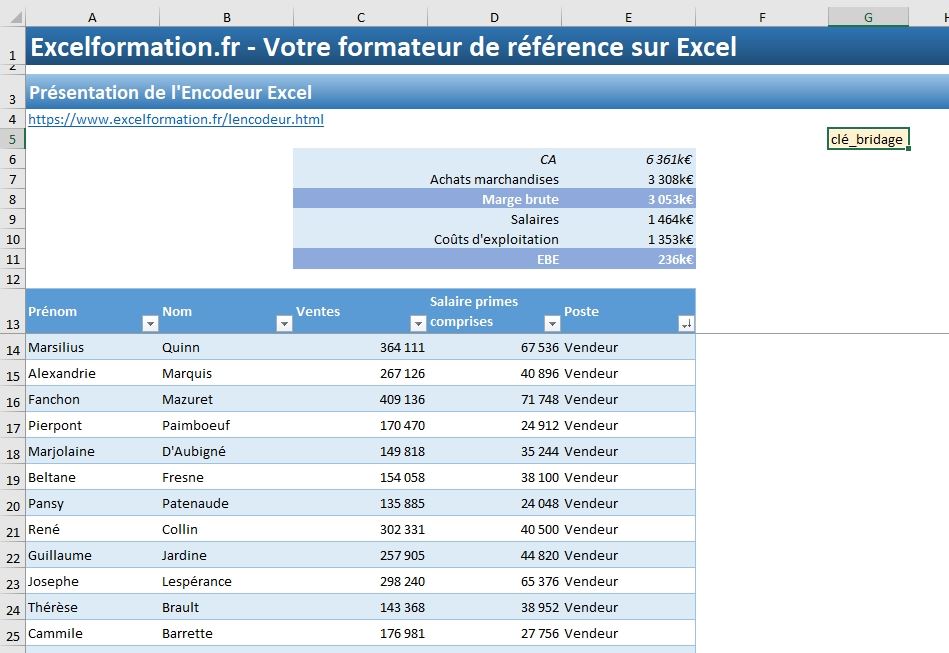
Task: Click the sort icon on the Poste column header
Action: click(684, 323)
